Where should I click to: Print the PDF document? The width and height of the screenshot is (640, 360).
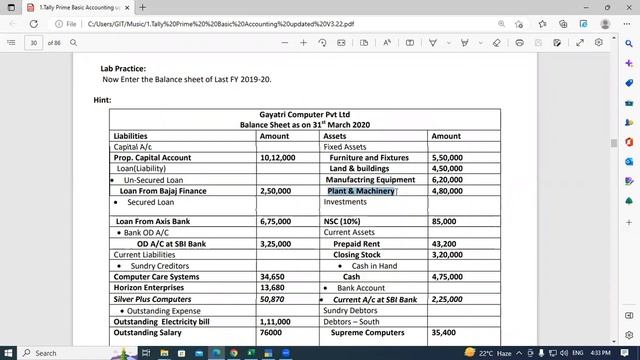519,42
